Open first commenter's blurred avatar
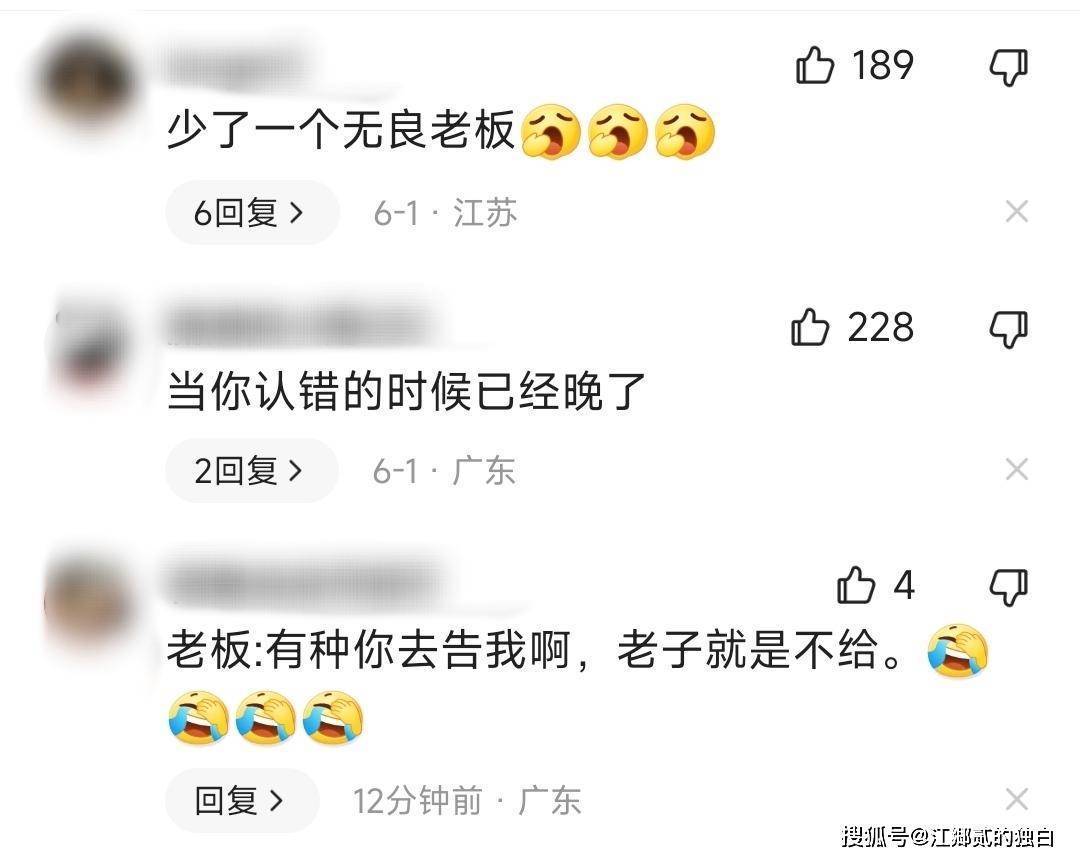The width and height of the screenshot is (1080, 860). [x=85, y=83]
